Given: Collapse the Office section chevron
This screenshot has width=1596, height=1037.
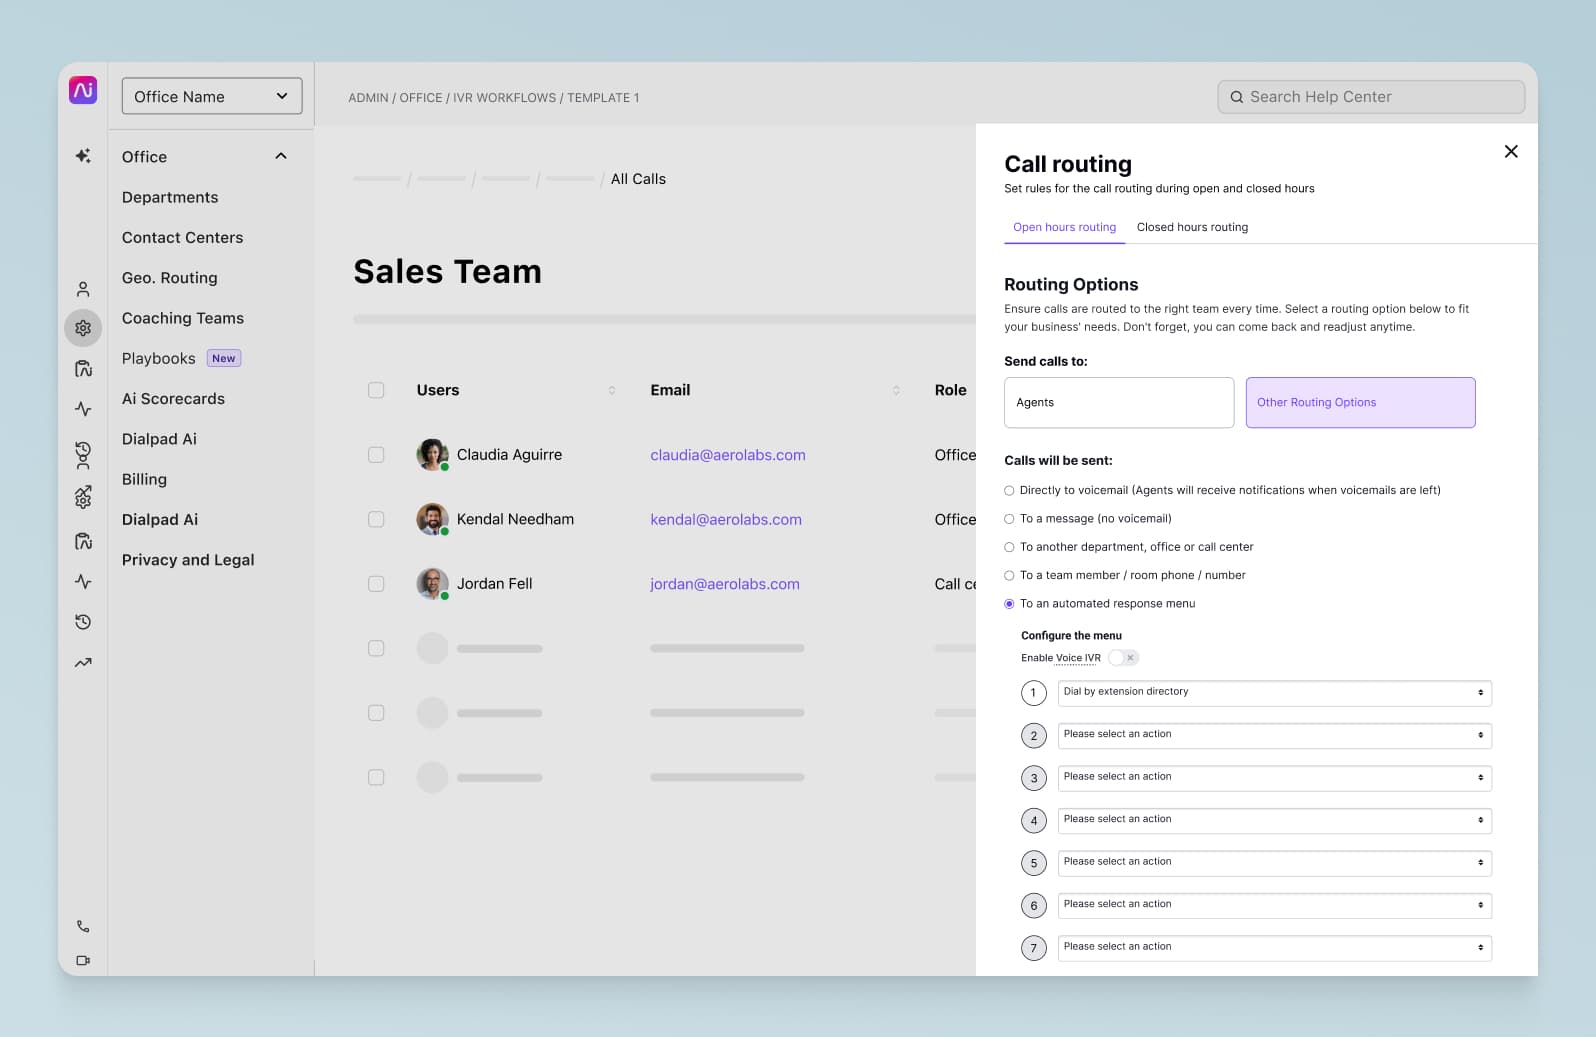Looking at the screenshot, I should [281, 156].
